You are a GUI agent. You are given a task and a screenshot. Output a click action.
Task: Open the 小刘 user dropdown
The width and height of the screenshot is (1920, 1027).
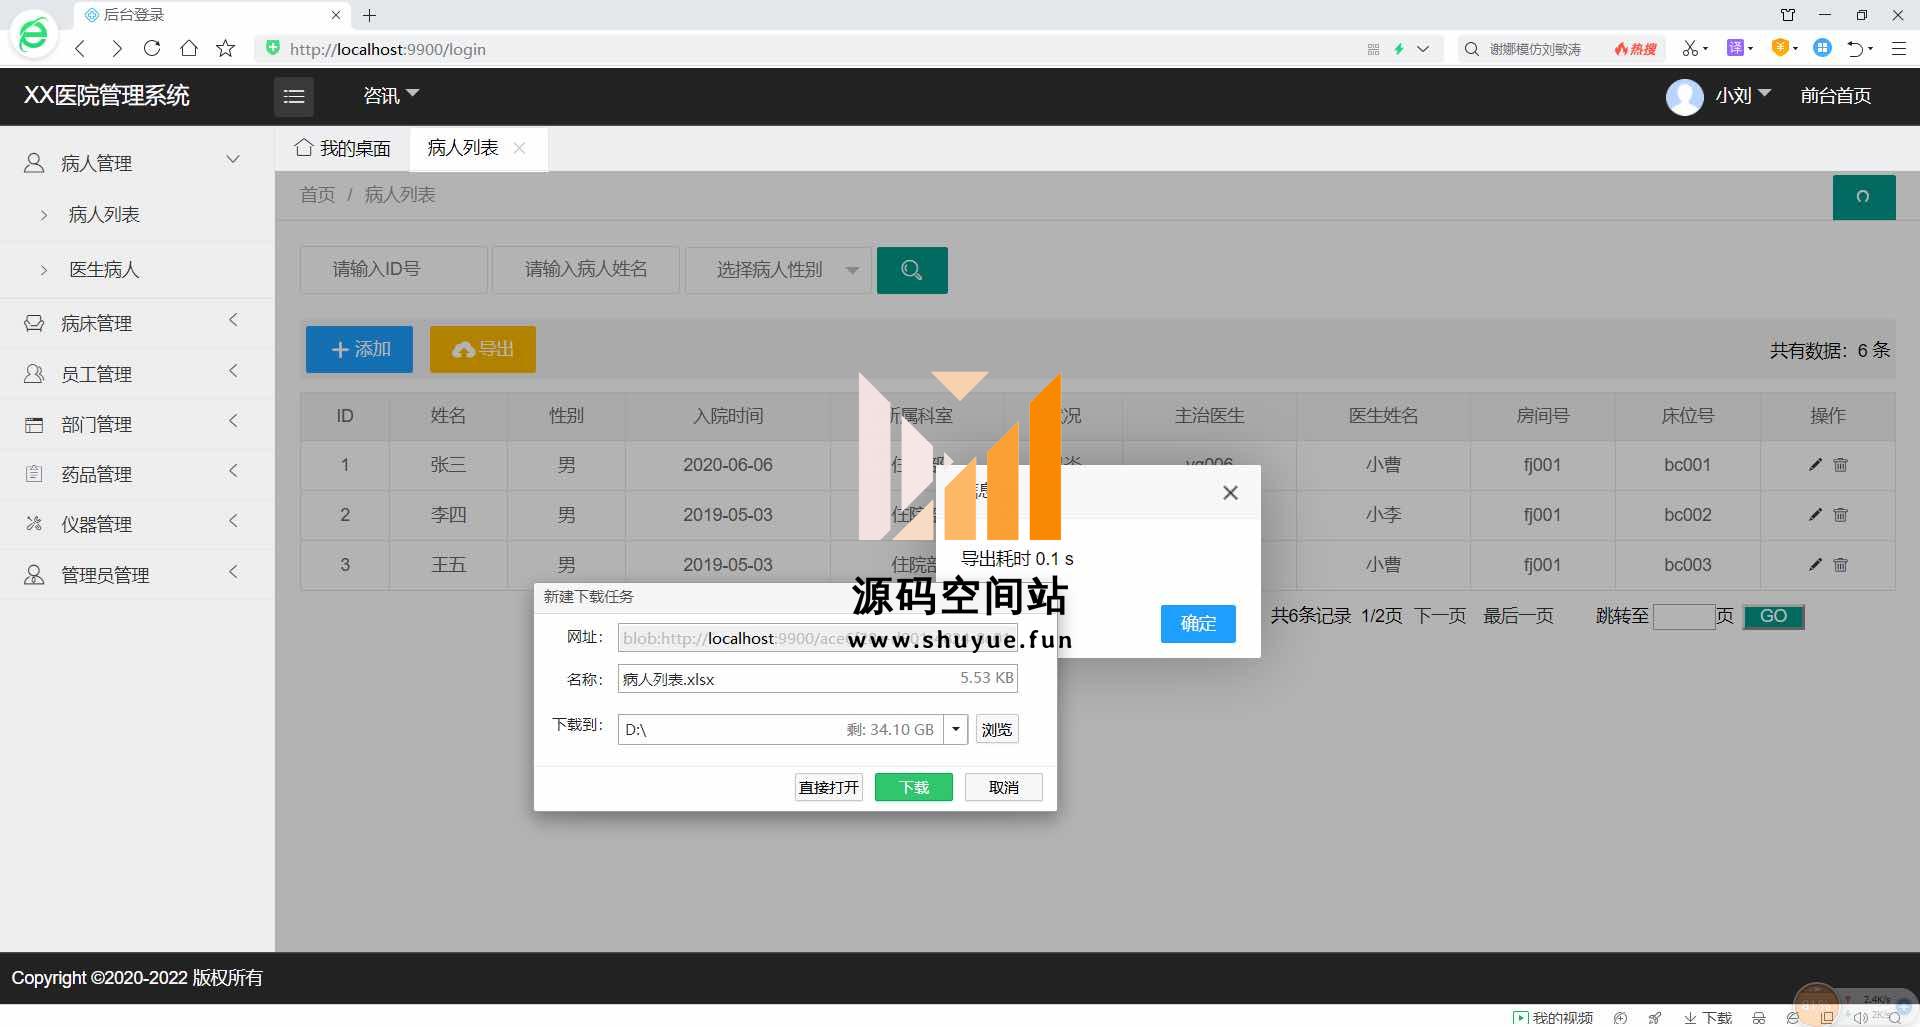pyautogui.click(x=1743, y=95)
